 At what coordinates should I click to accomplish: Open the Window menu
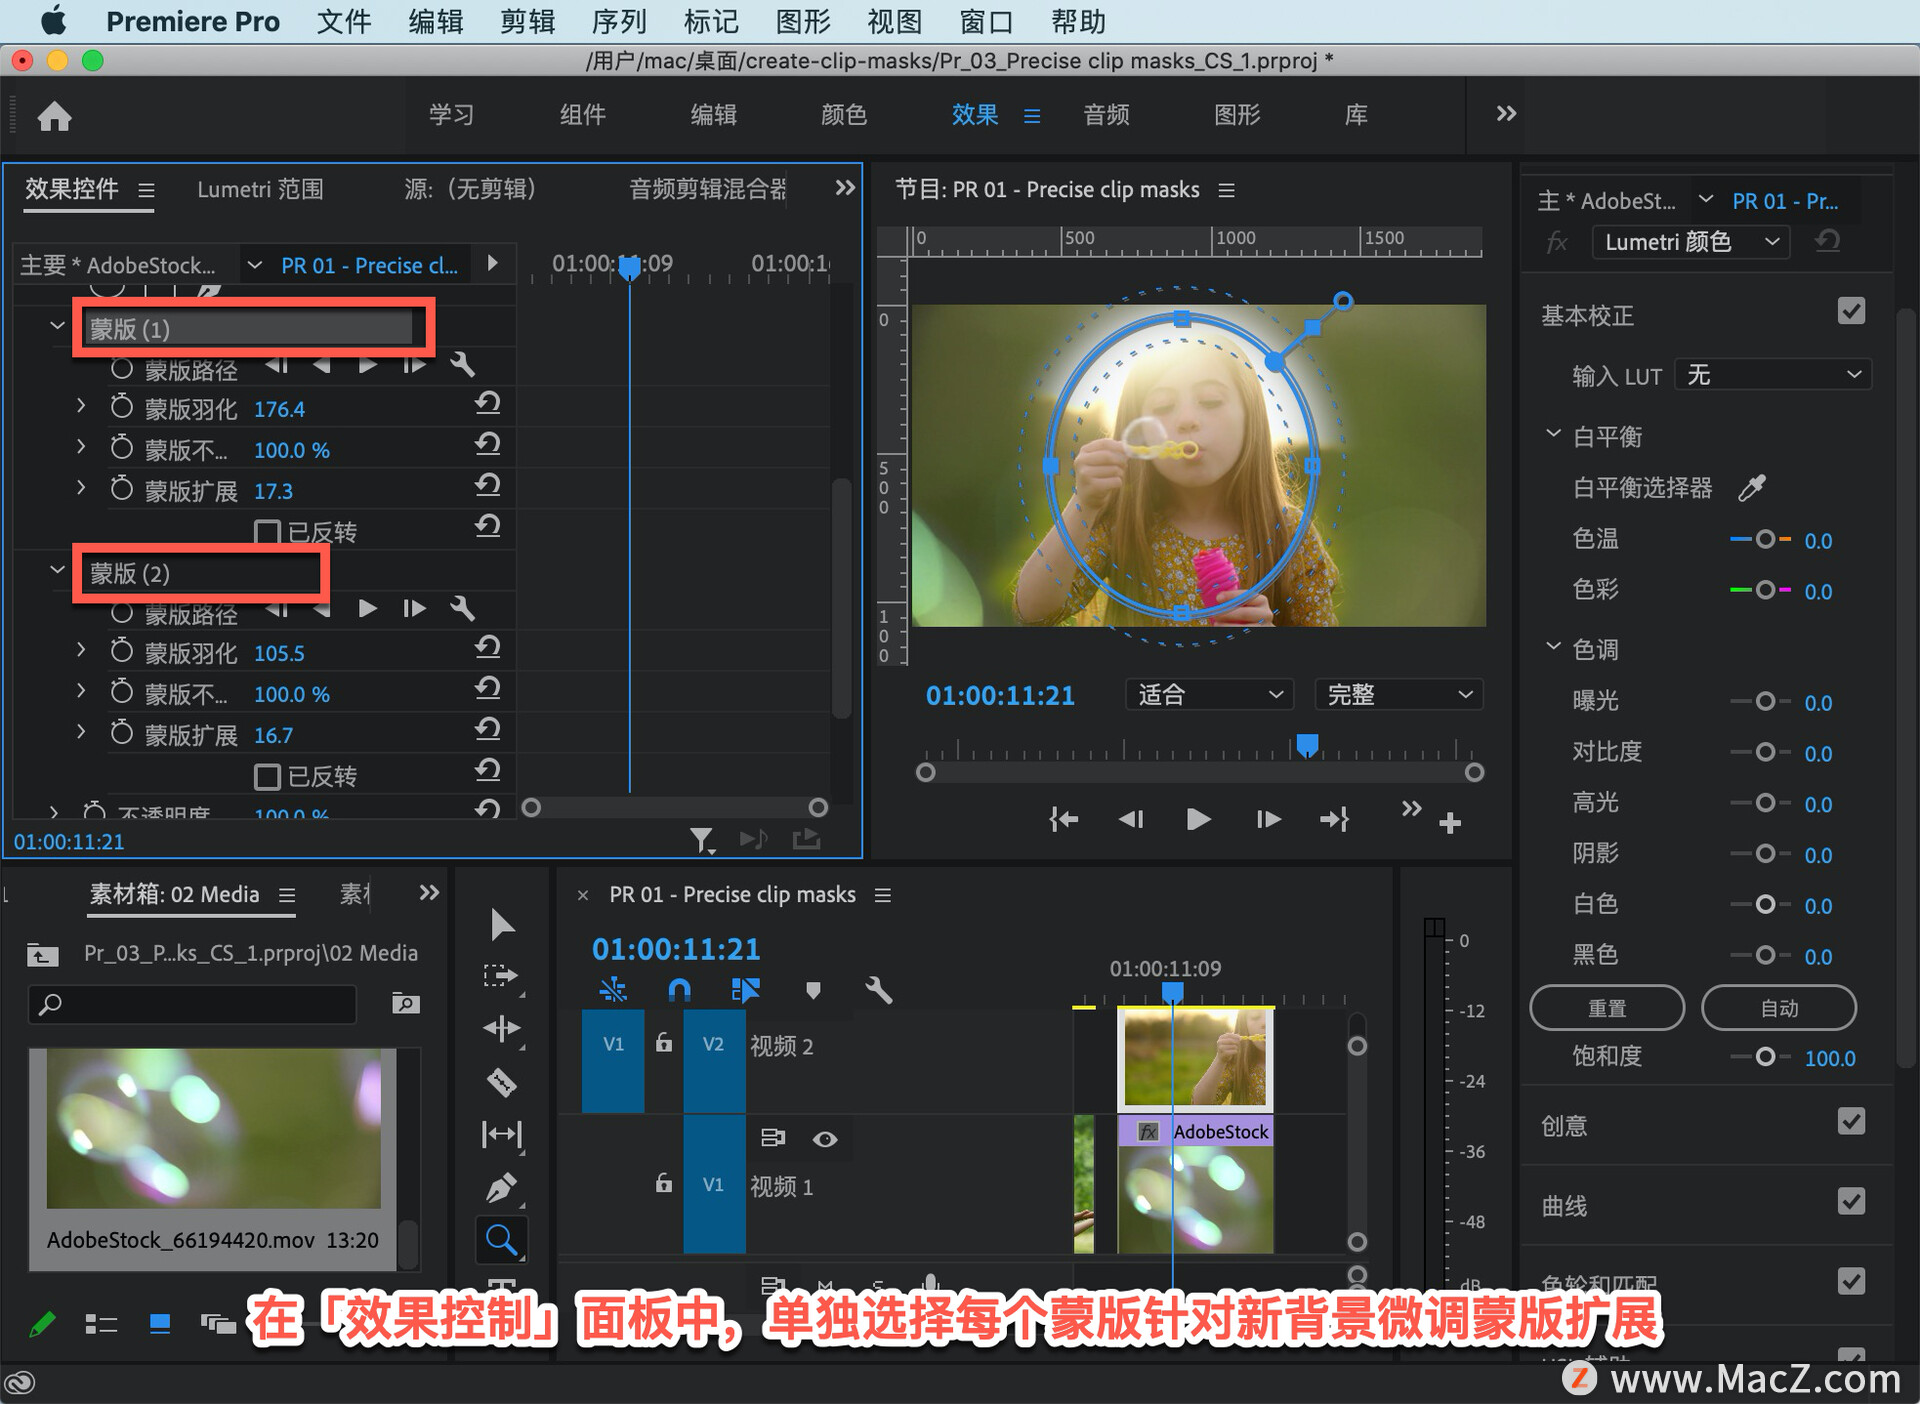[x=986, y=21]
